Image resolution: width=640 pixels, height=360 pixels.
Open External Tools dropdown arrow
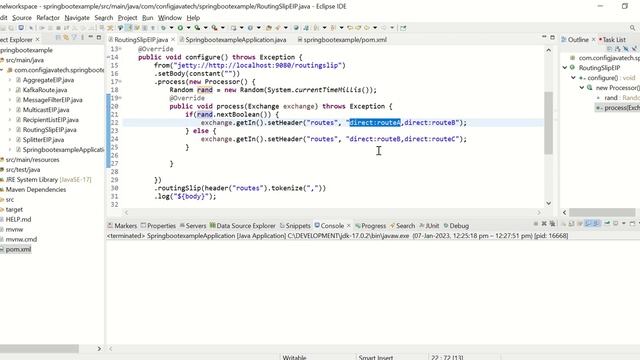[223, 28]
